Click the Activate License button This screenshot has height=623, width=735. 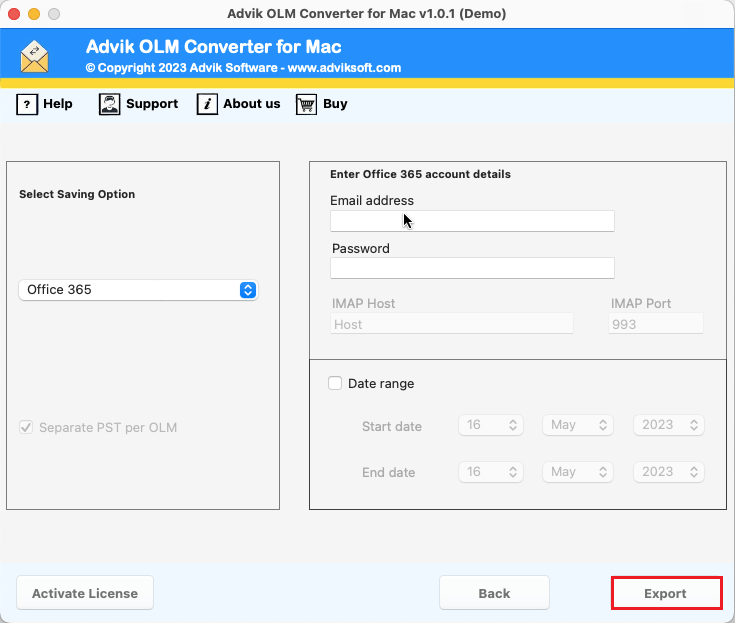tap(85, 593)
